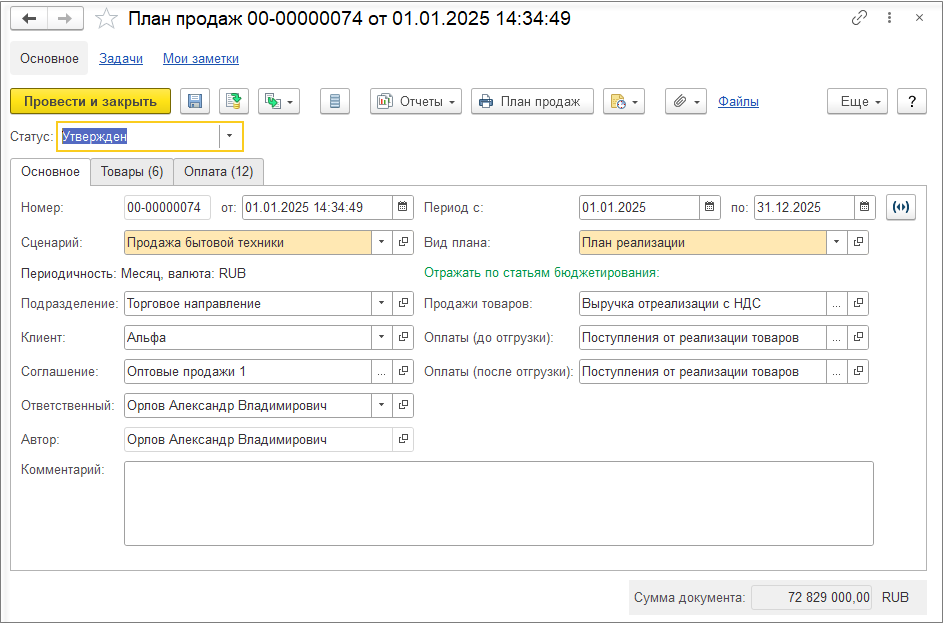Print via План продаж button
943x623 pixels.
click(x=532, y=102)
